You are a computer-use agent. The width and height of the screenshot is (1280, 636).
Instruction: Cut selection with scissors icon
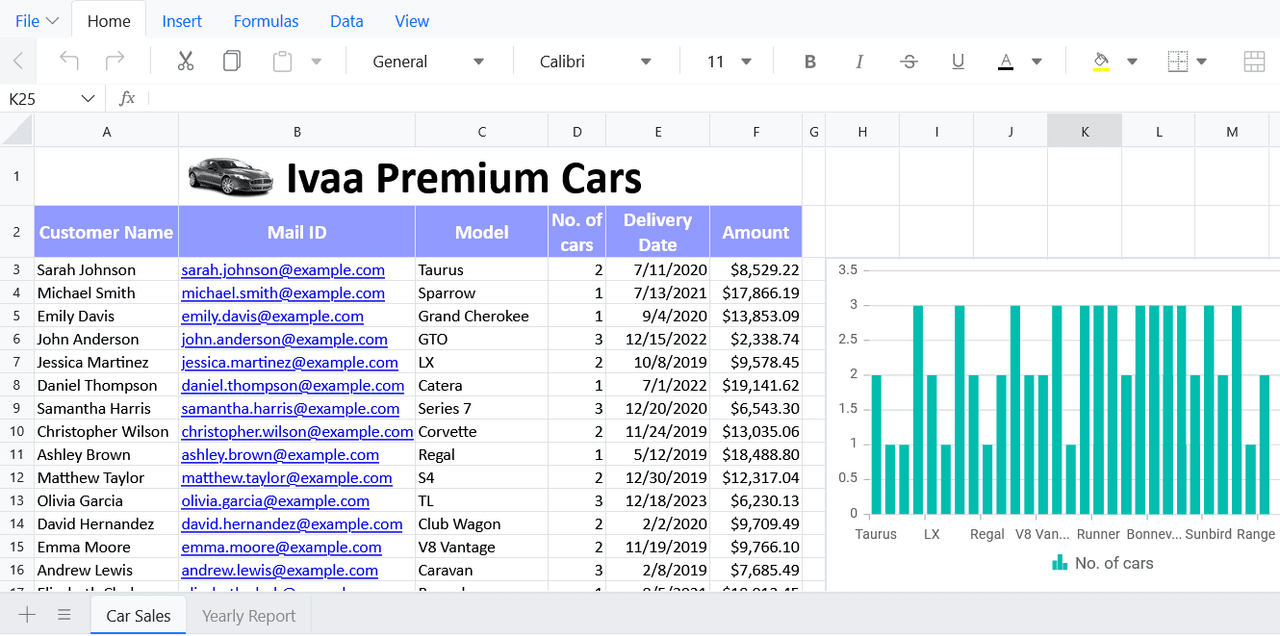pyautogui.click(x=185, y=61)
